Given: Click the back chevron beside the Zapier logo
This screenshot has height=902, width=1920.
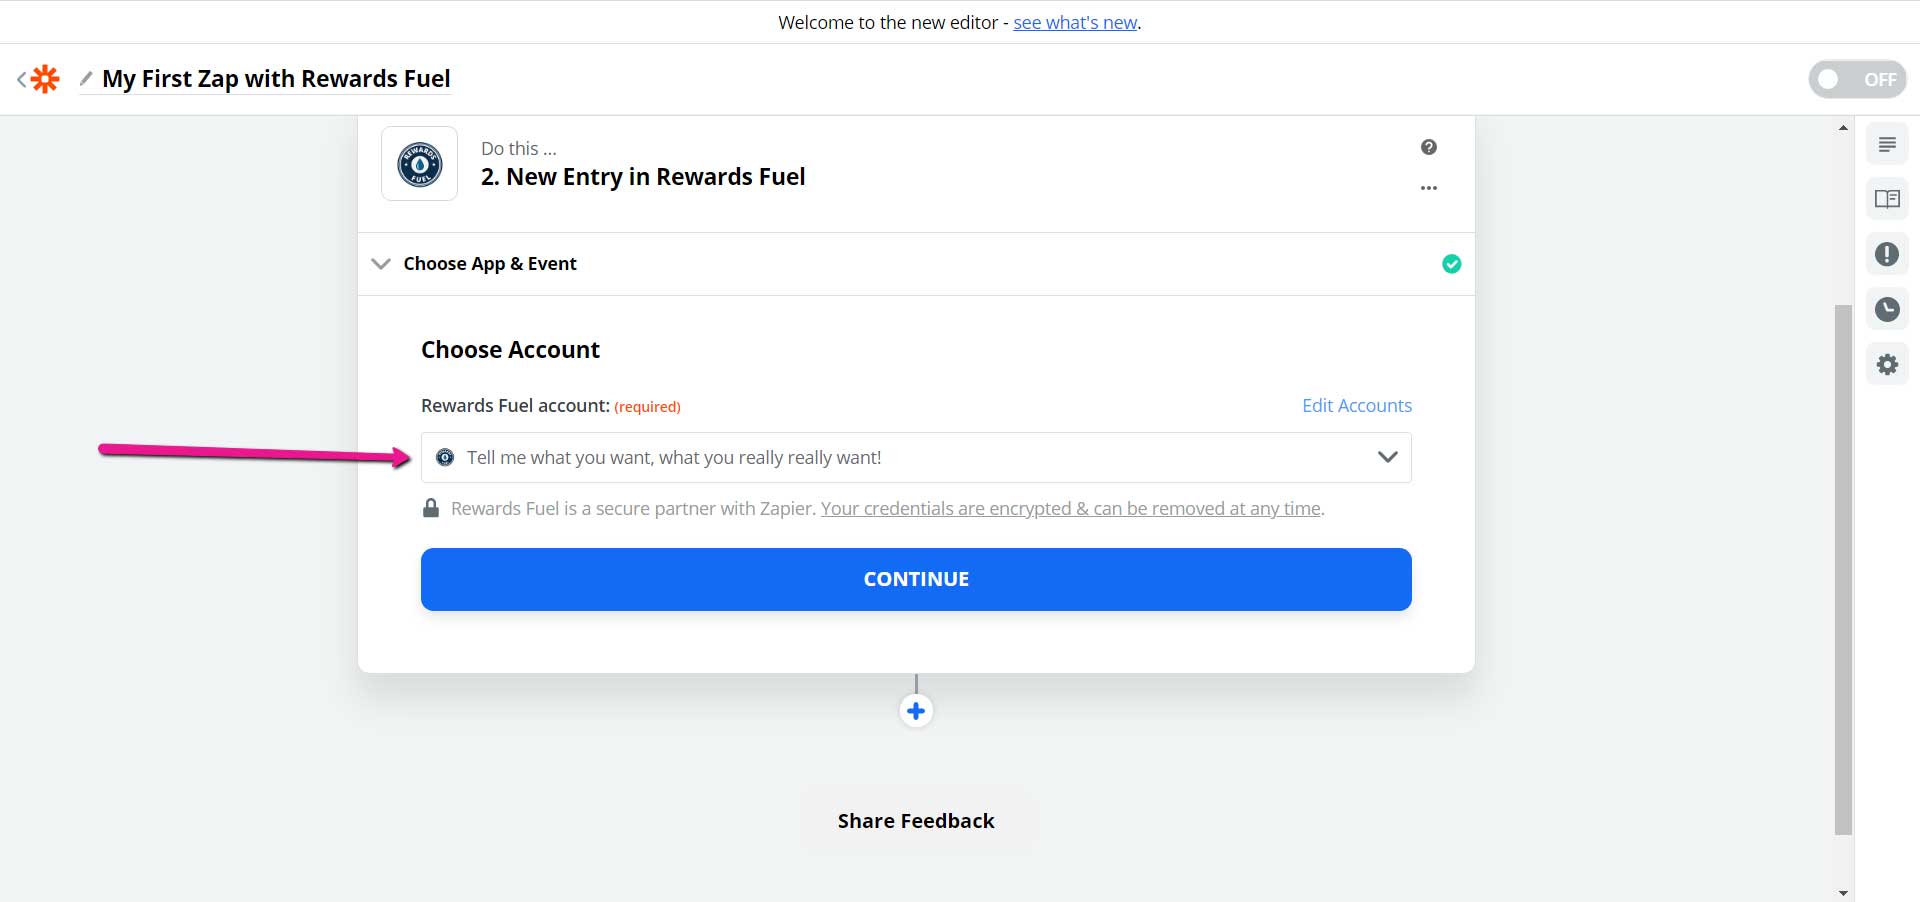Looking at the screenshot, I should pyautogui.click(x=21, y=79).
